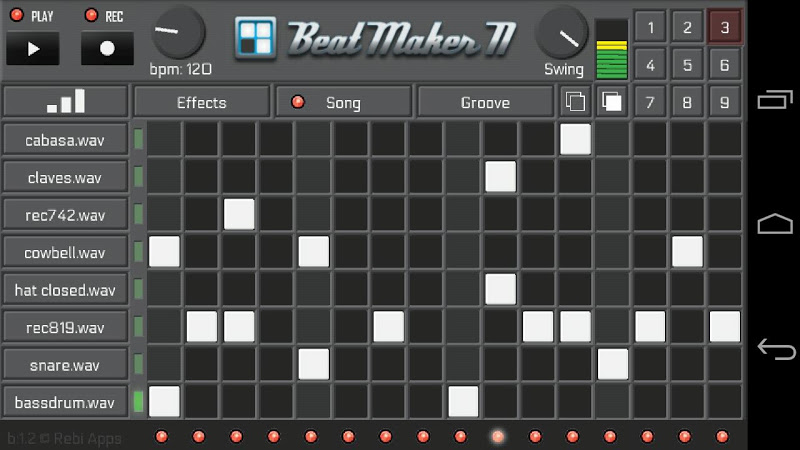
Task: Toggle first step of cabasa.wav row
Action: (164, 139)
